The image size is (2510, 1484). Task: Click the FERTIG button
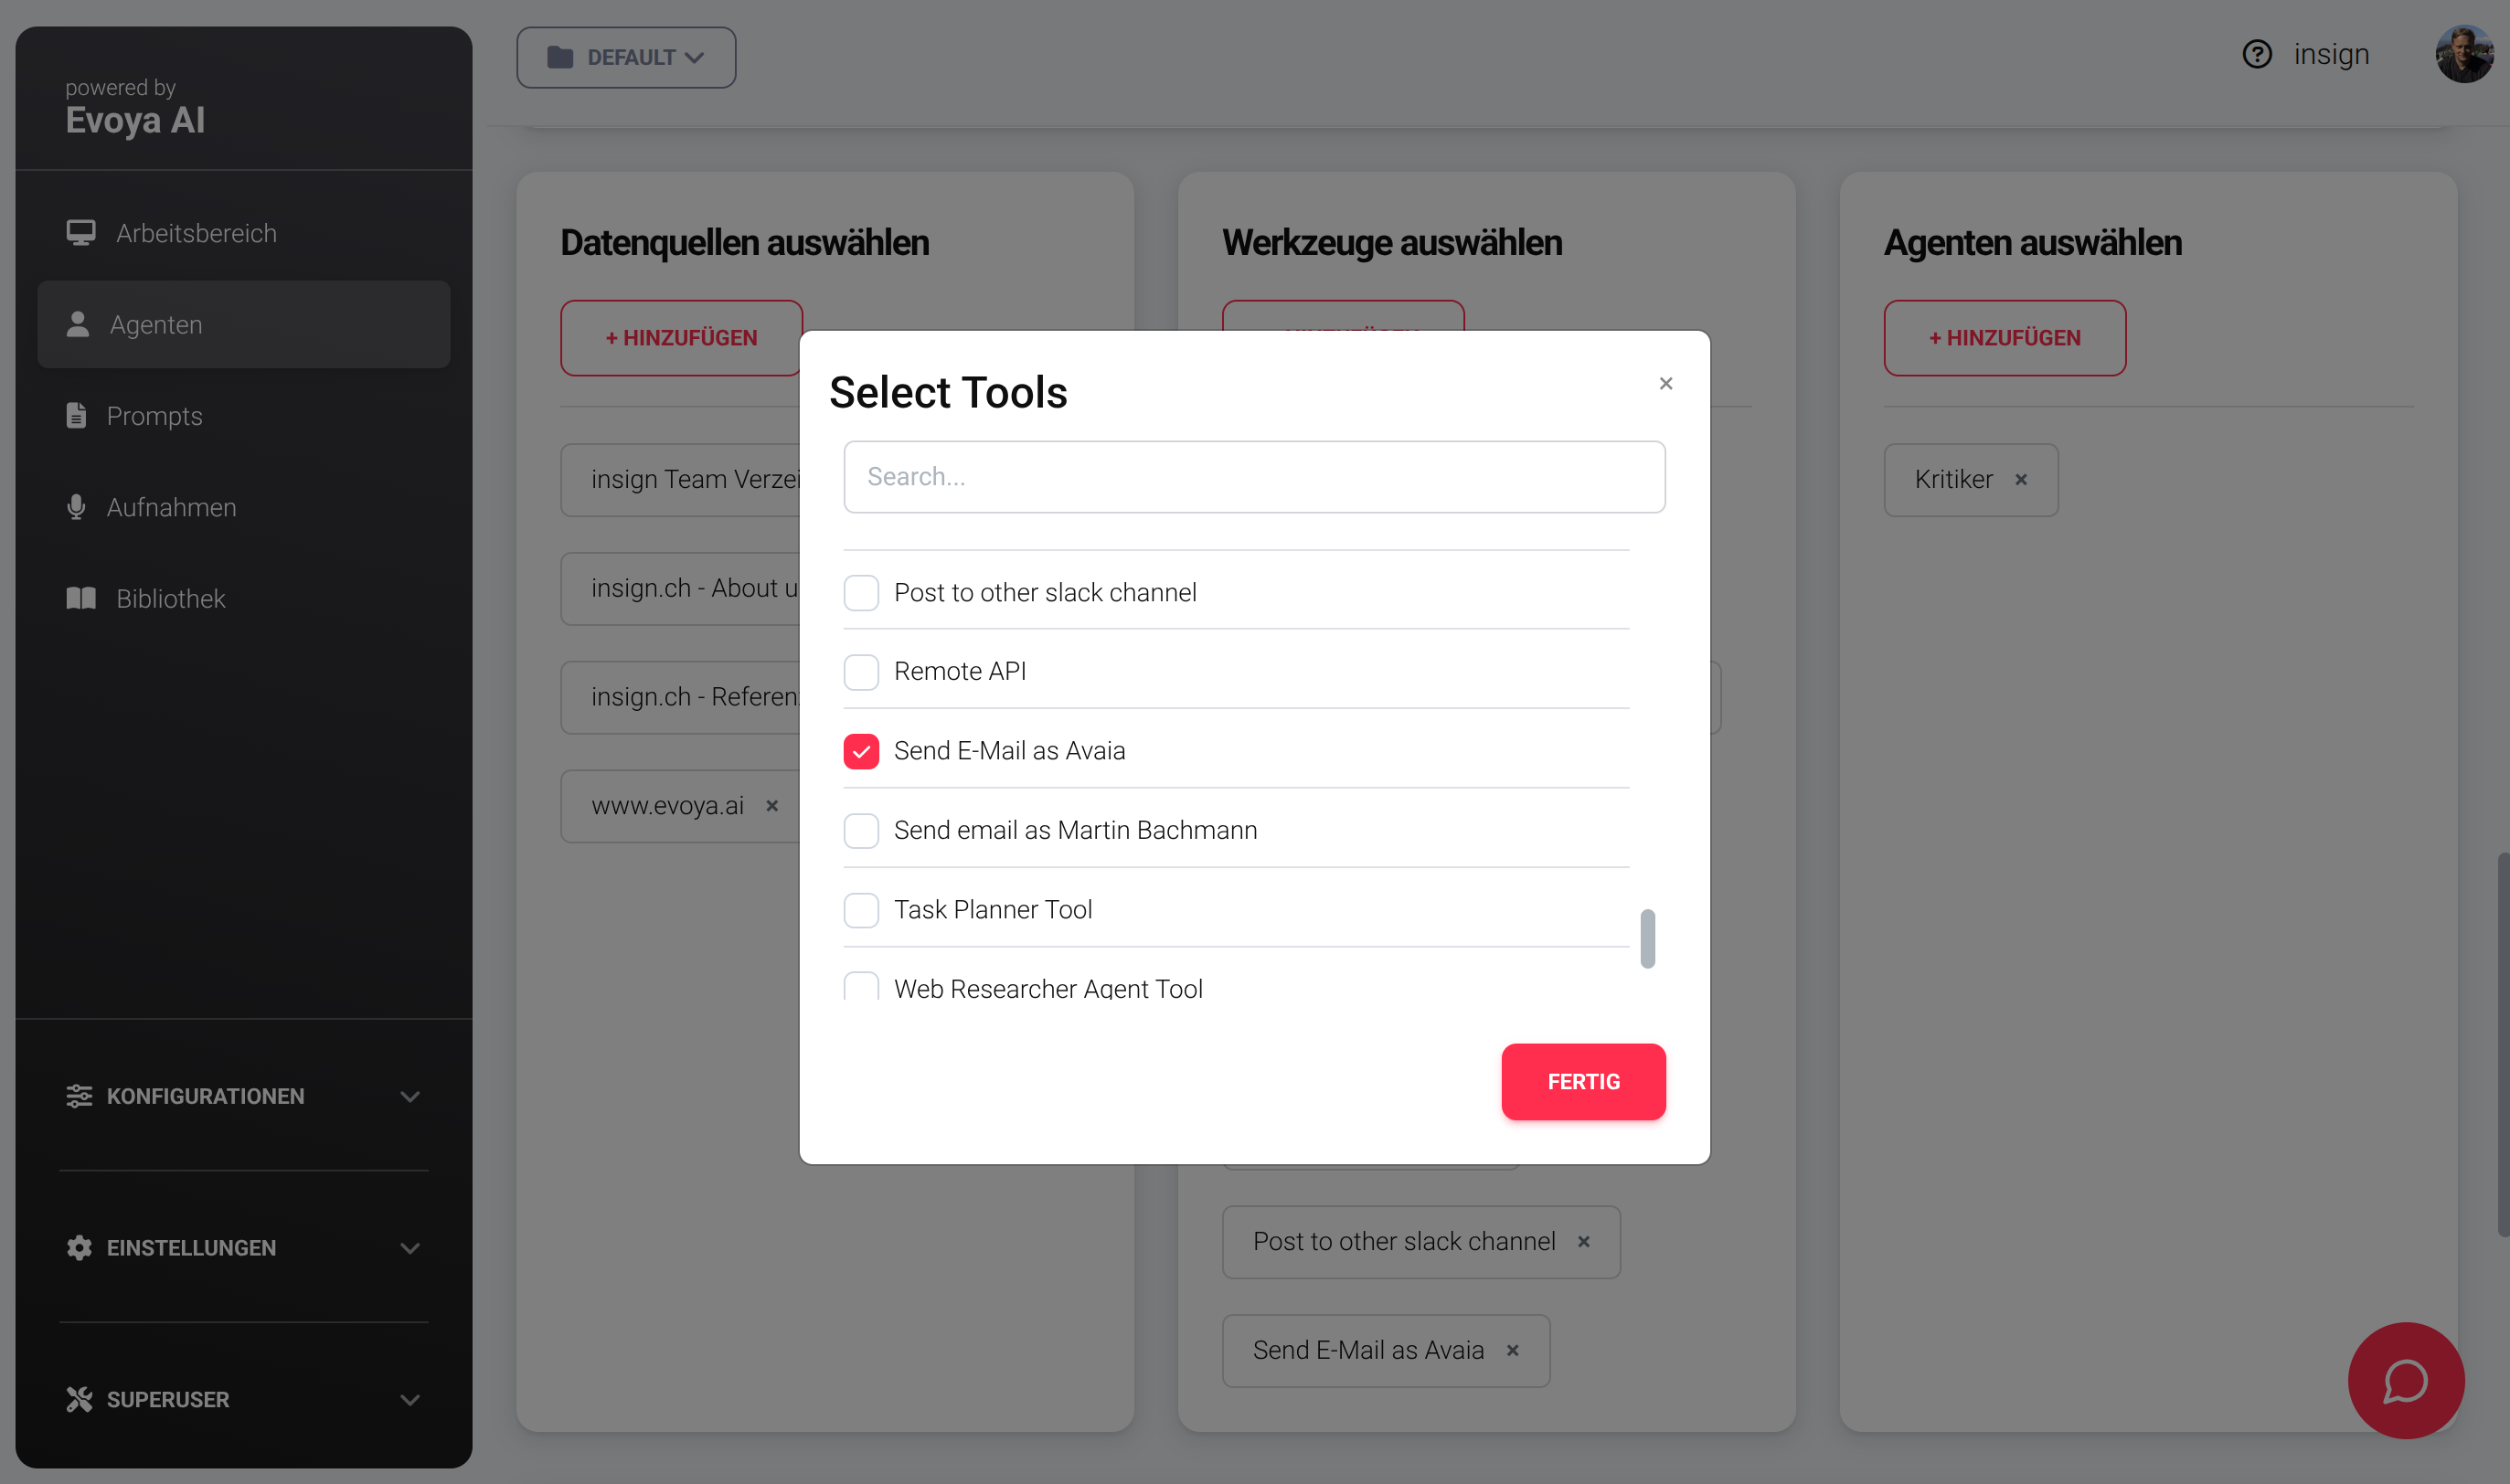click(1583, 1081)
